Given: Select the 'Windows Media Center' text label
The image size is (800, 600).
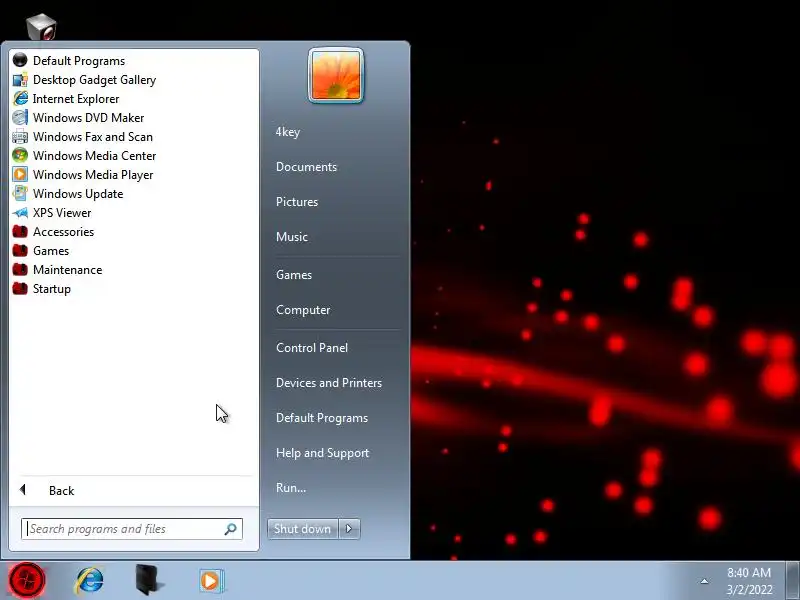Looking at the screenshot, I should (x=94, y=156).
